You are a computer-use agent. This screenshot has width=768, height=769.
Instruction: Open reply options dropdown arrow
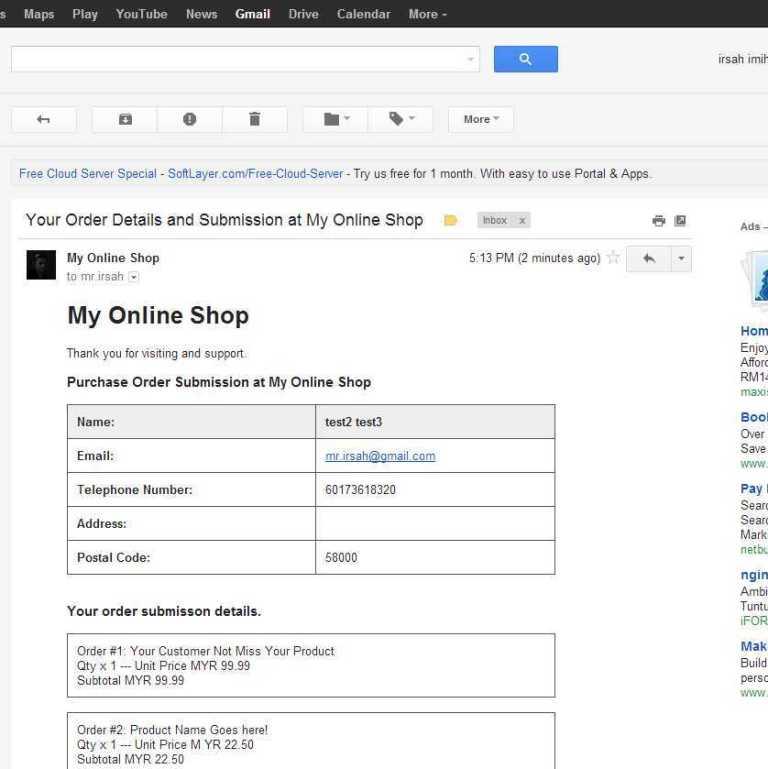681,258
